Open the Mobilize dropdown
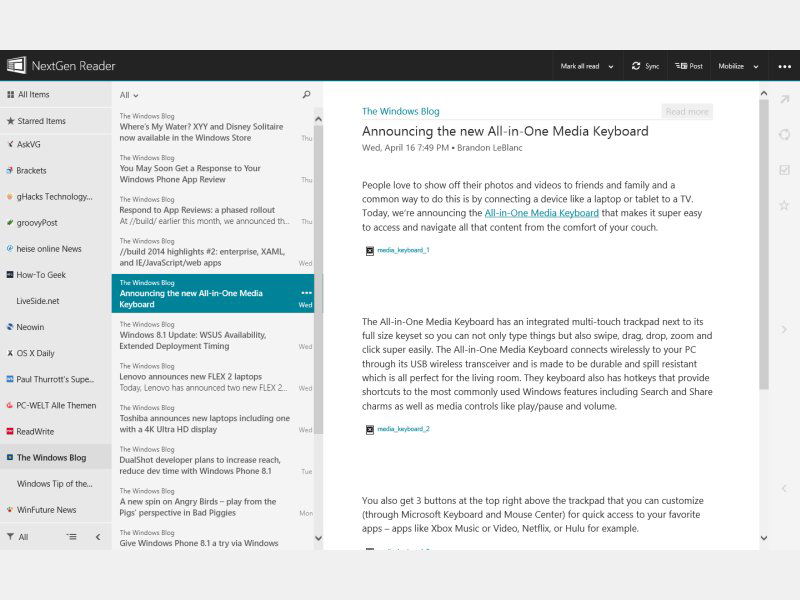This screenshot has width=800, height=600. (x=738, y=66)
